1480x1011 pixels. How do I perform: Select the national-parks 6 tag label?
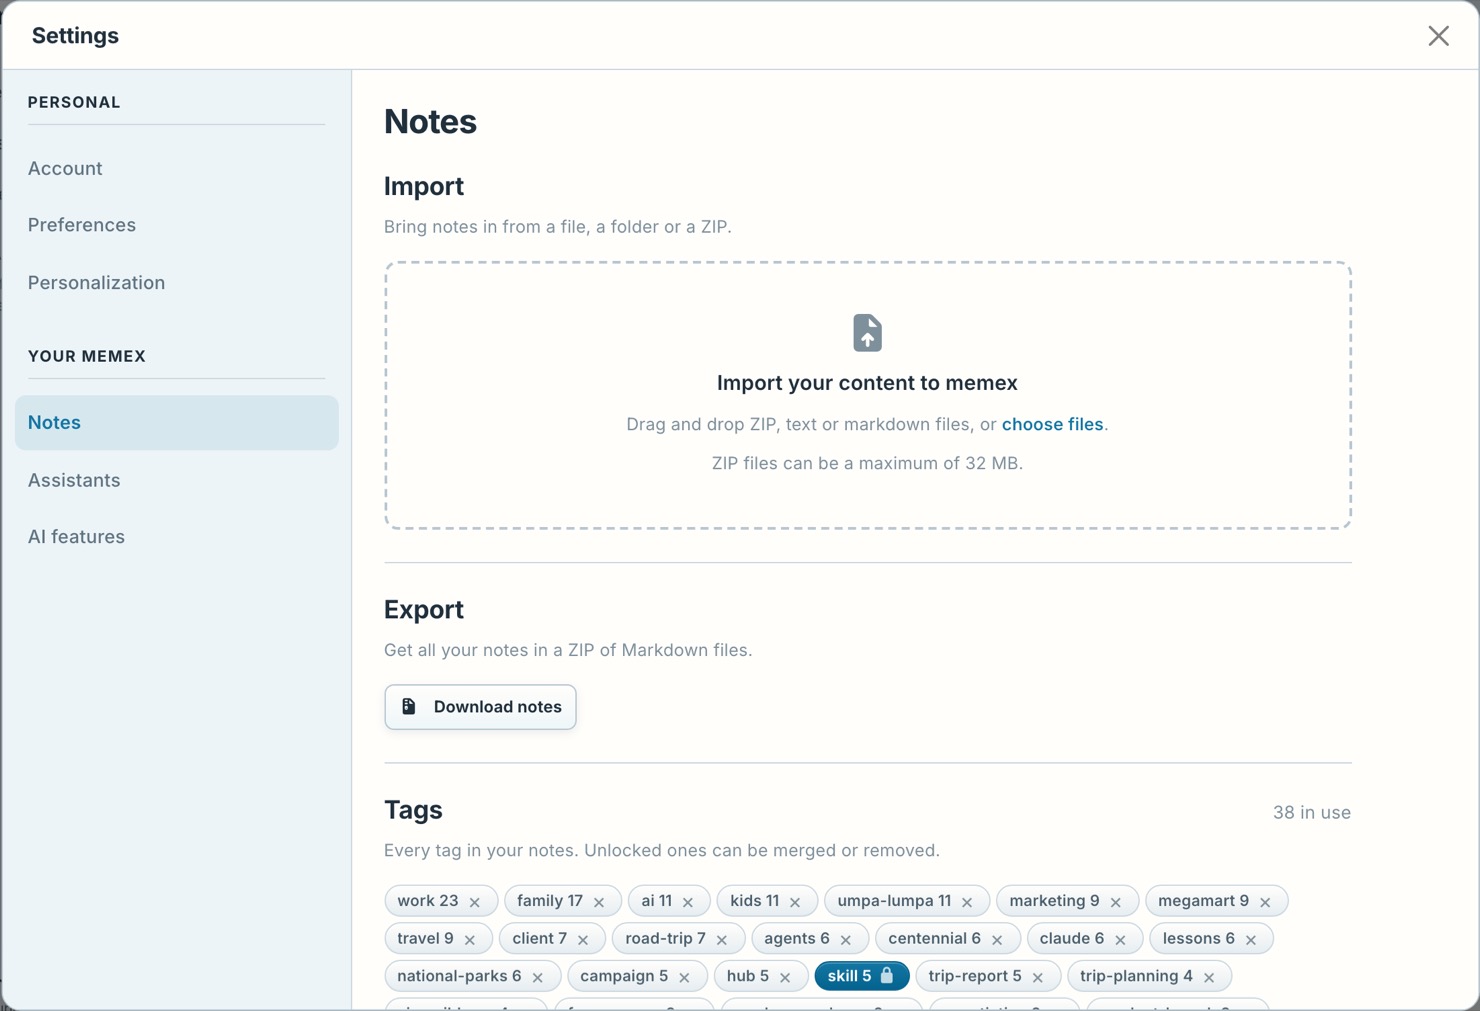(459, 976)
